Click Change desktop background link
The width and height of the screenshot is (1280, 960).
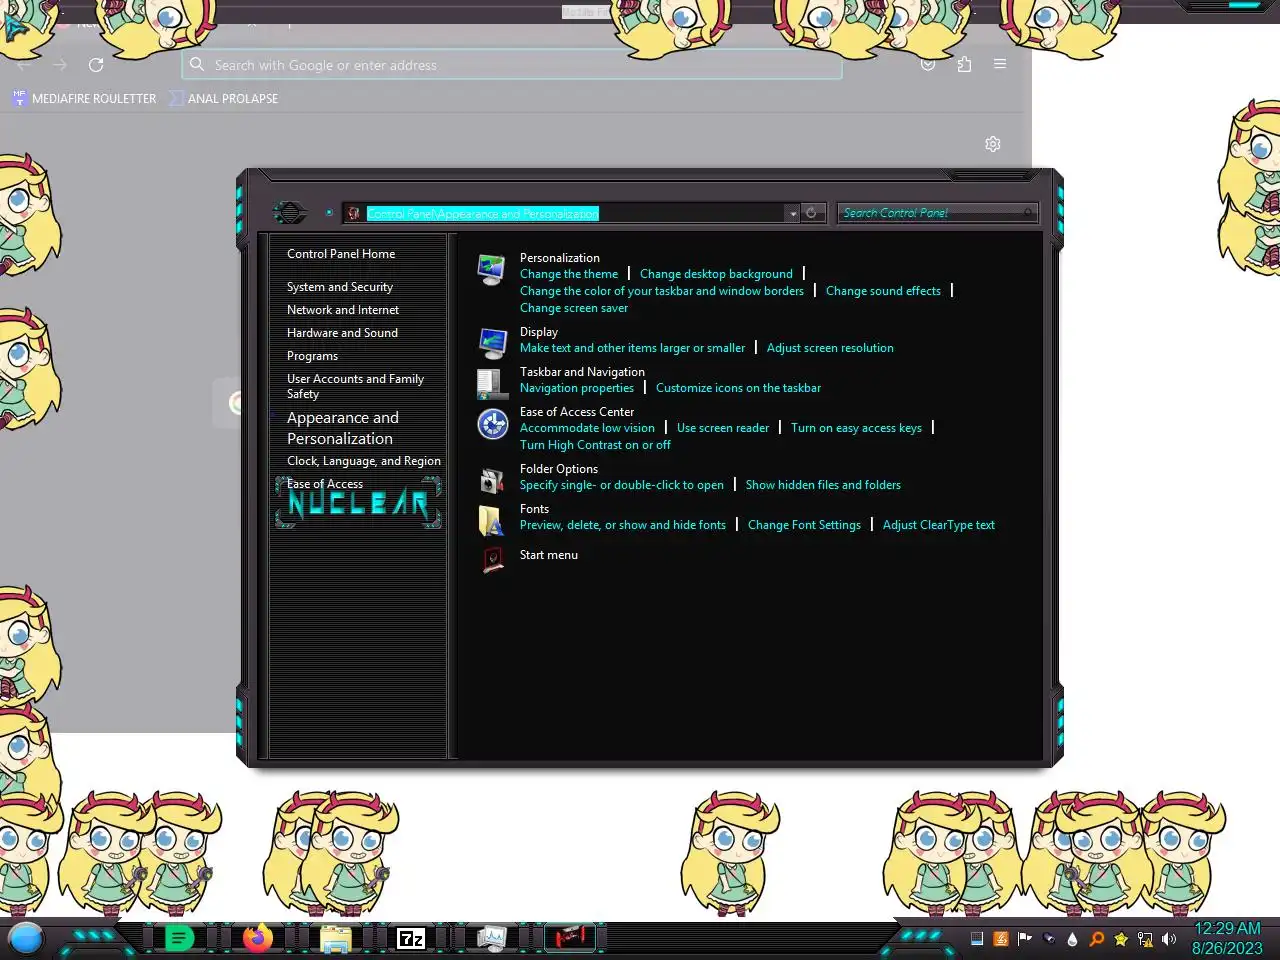click(x=716, y=274)
